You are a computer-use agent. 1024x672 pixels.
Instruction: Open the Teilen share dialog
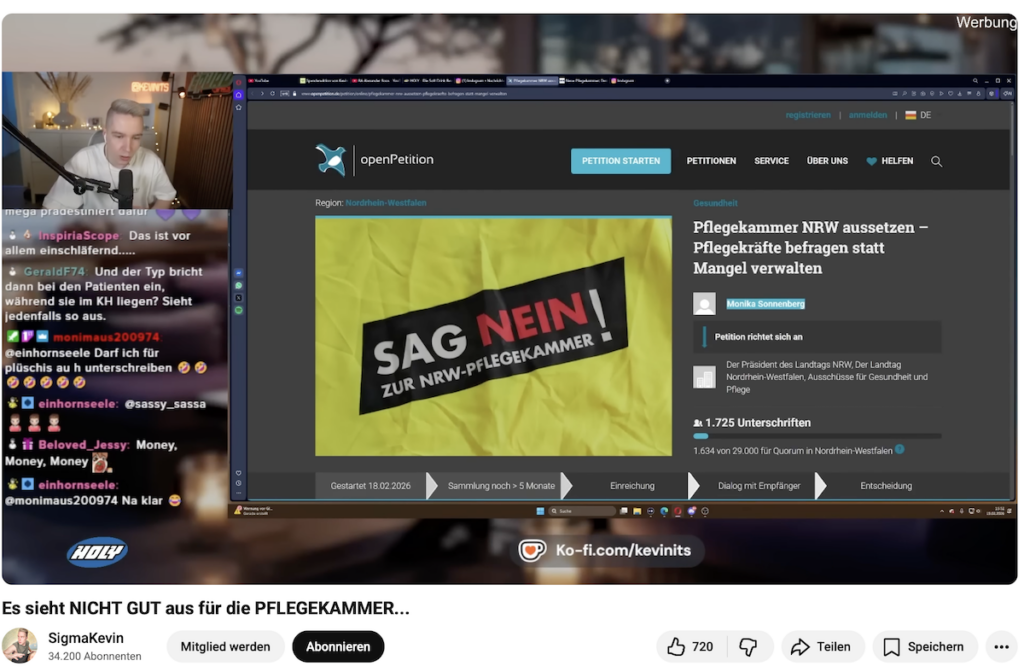tap(821, 647)
